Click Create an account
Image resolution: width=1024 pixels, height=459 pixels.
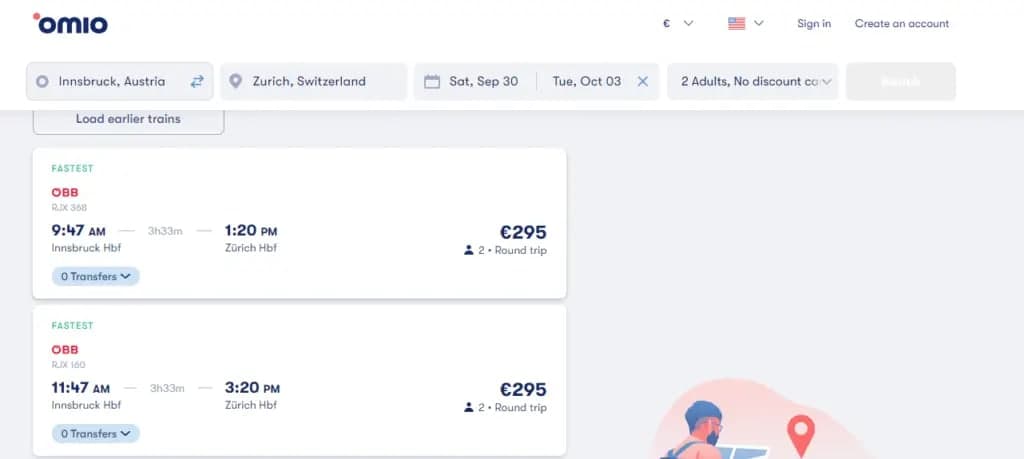pos(902,23)
